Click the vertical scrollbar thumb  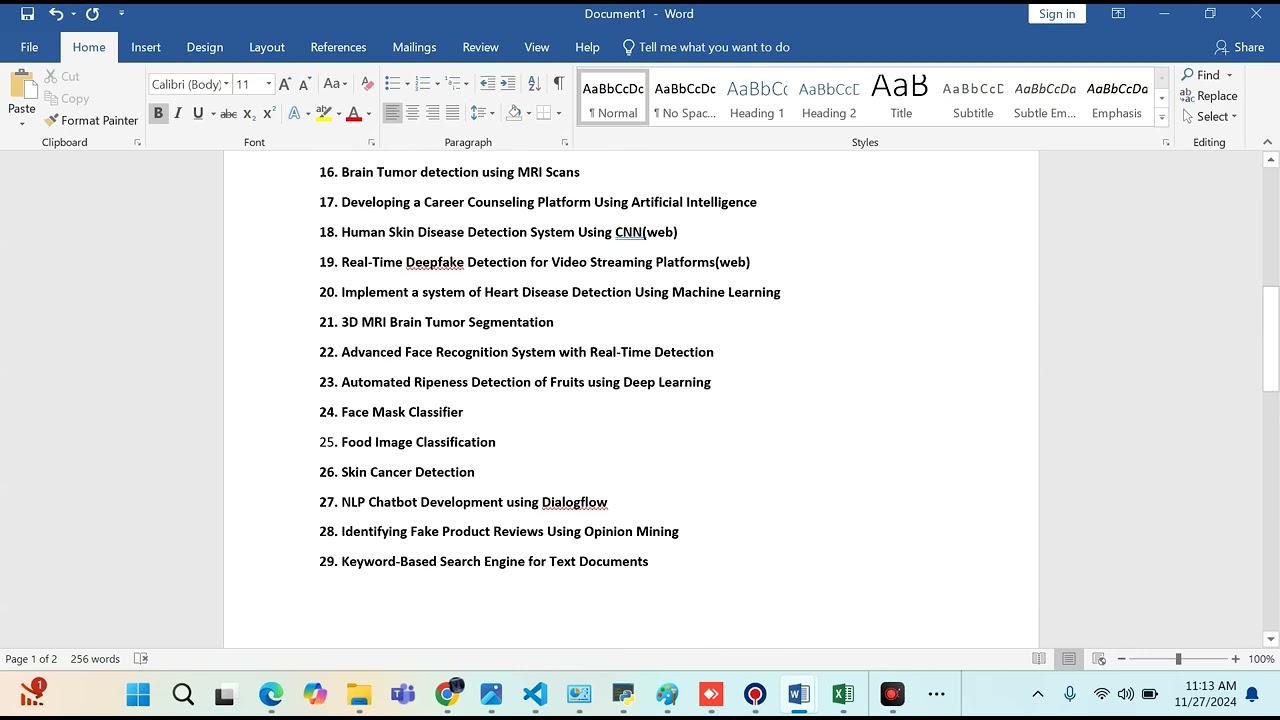coord(1271,339)
